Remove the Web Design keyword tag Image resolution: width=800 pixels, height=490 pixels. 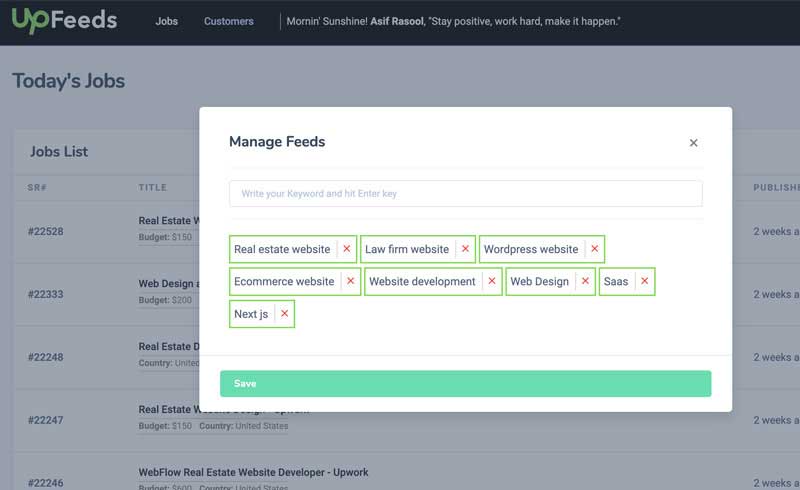(x=585, y=281)
